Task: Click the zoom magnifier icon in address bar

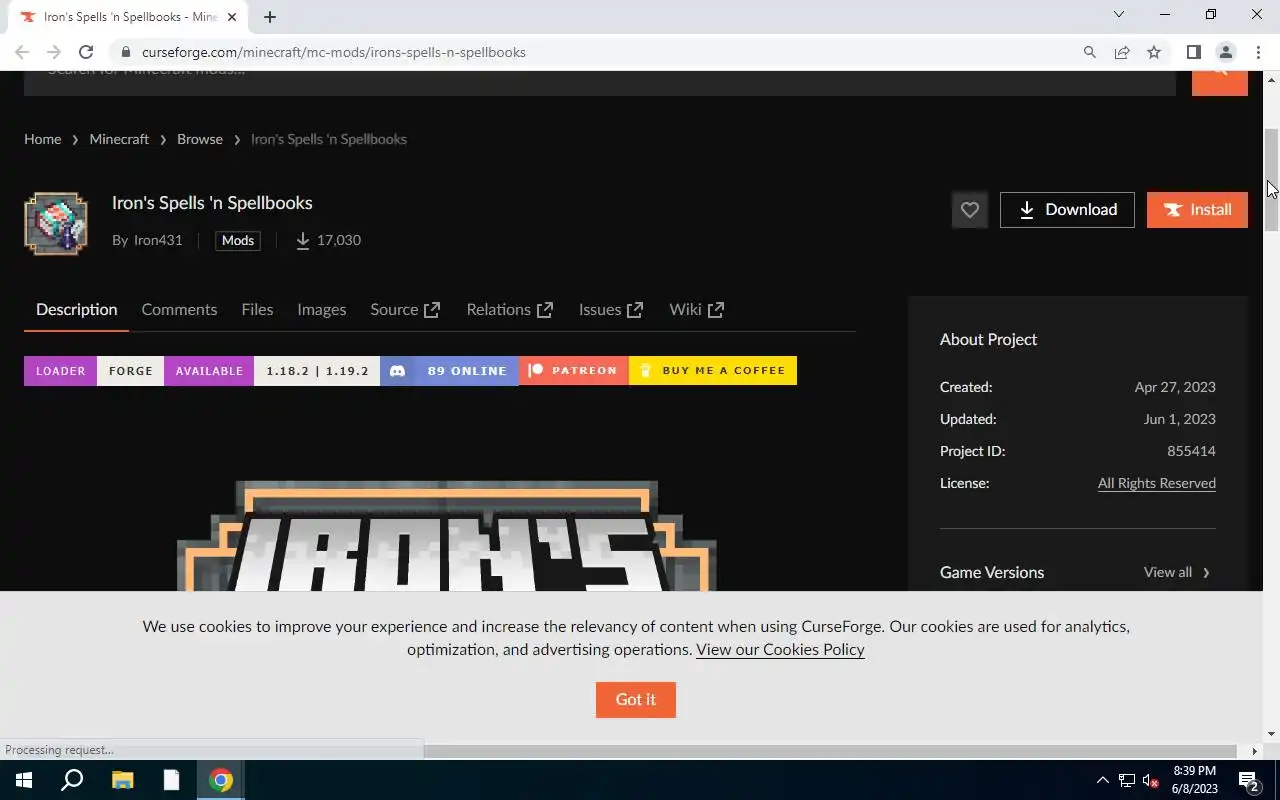Action: coord(1090,52)
